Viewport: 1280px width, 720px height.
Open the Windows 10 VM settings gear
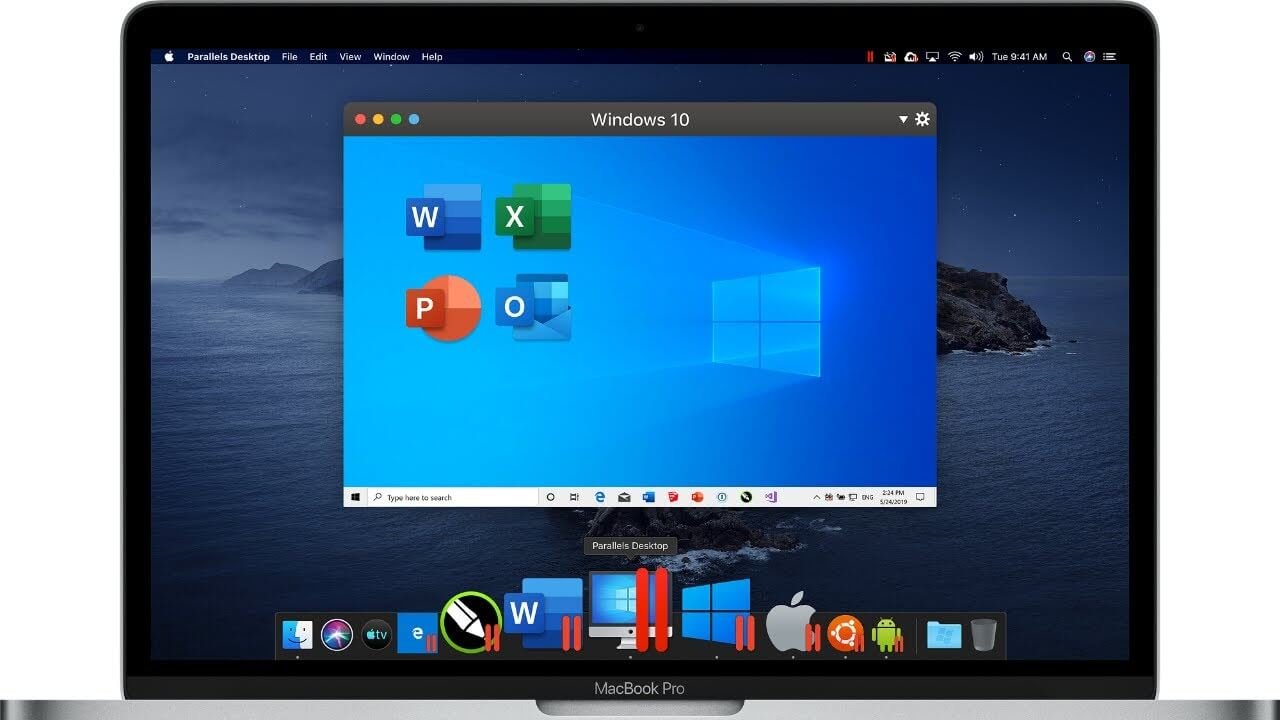click(x=922, y=119)
